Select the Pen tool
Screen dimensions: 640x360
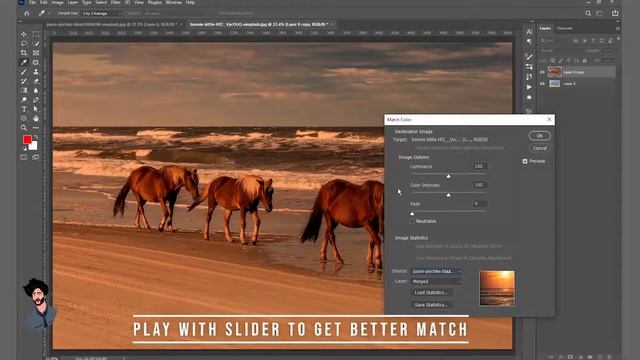click(x=36, y=100)
